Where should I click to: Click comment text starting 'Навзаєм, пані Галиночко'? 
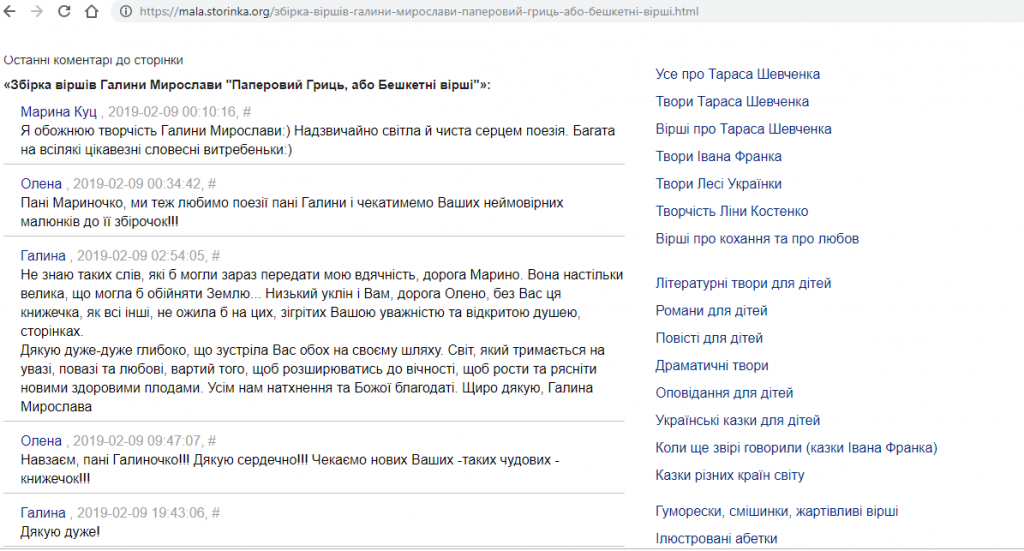click(x=290, y=469)
